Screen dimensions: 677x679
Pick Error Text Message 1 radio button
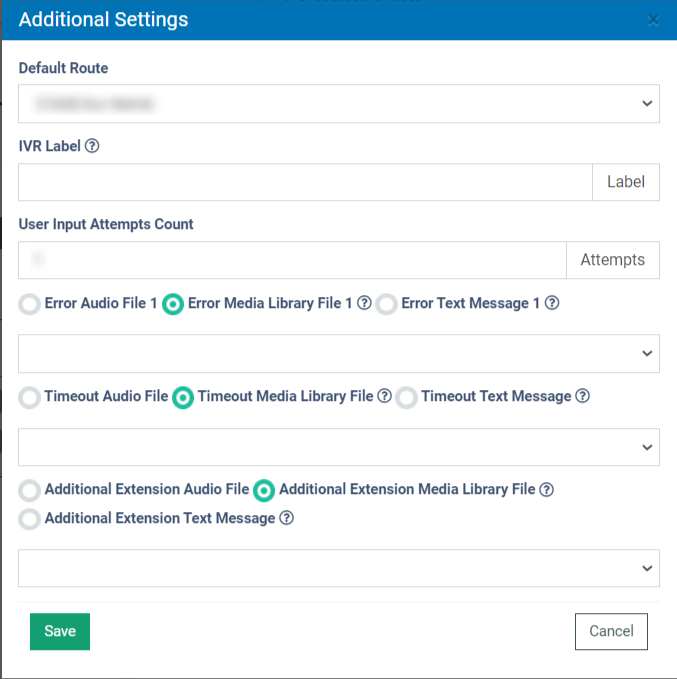click(387, 305)
